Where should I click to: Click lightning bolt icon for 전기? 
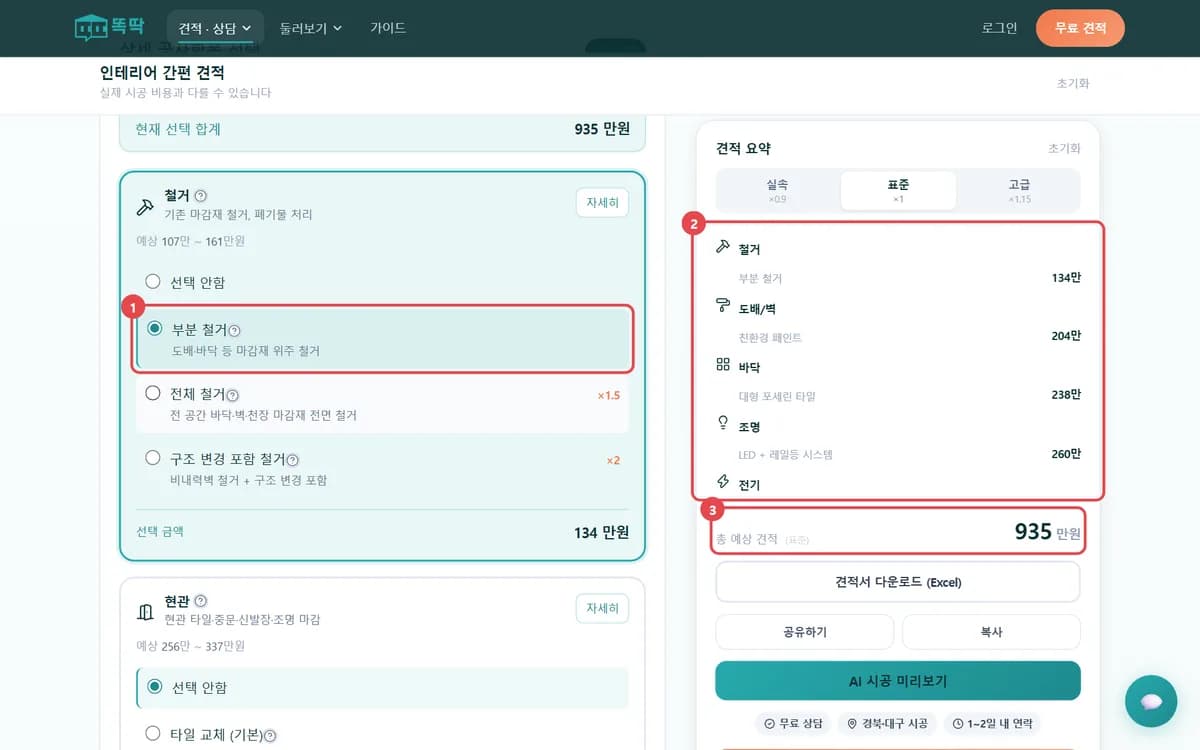[x=723, y=483]
